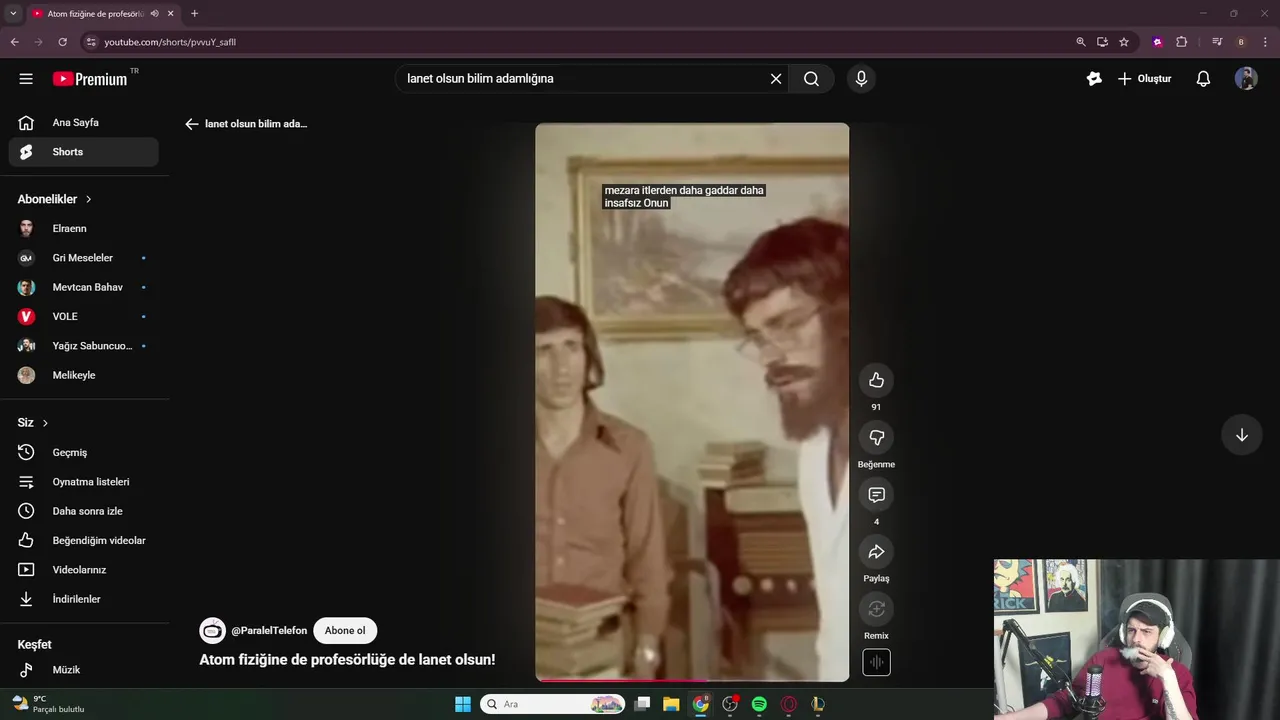Open Geçmiş watch history
This screenshot has height=720, width=1280.
(x=84, y=452)
